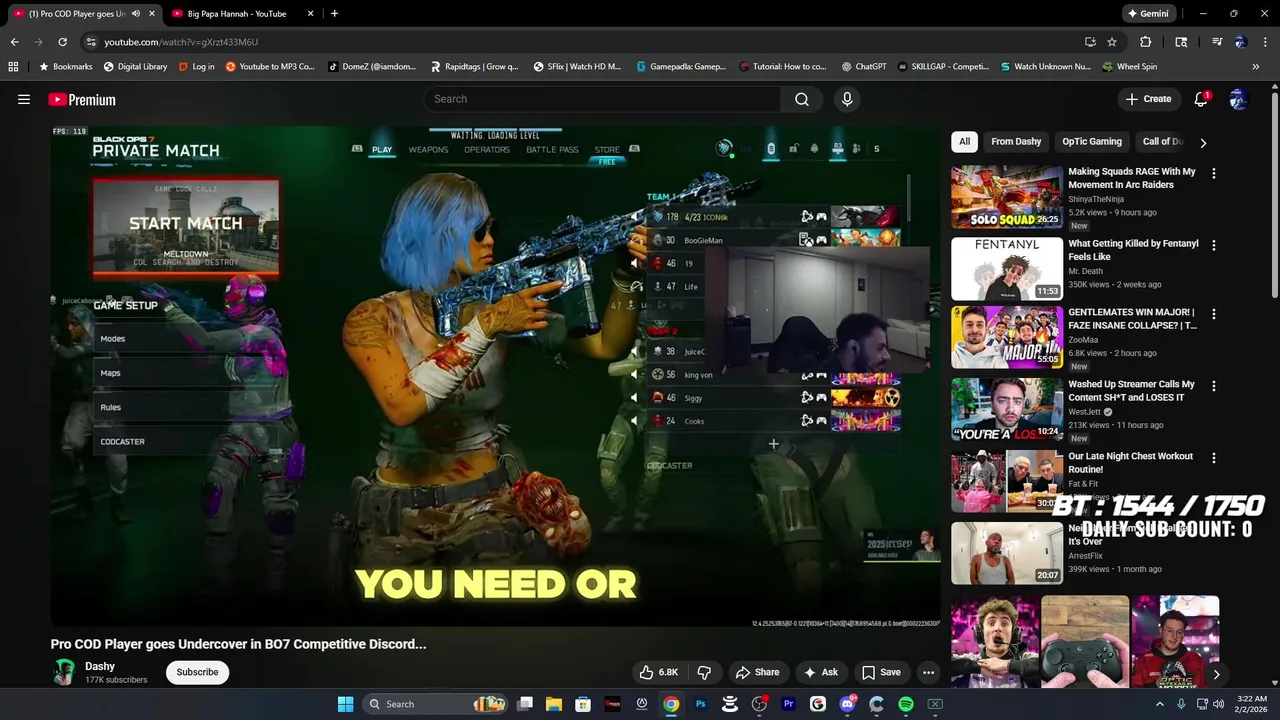Open File Explorer from taskbar
The height and width of the screenshot is (720, 1280).
tap(554, 704)
